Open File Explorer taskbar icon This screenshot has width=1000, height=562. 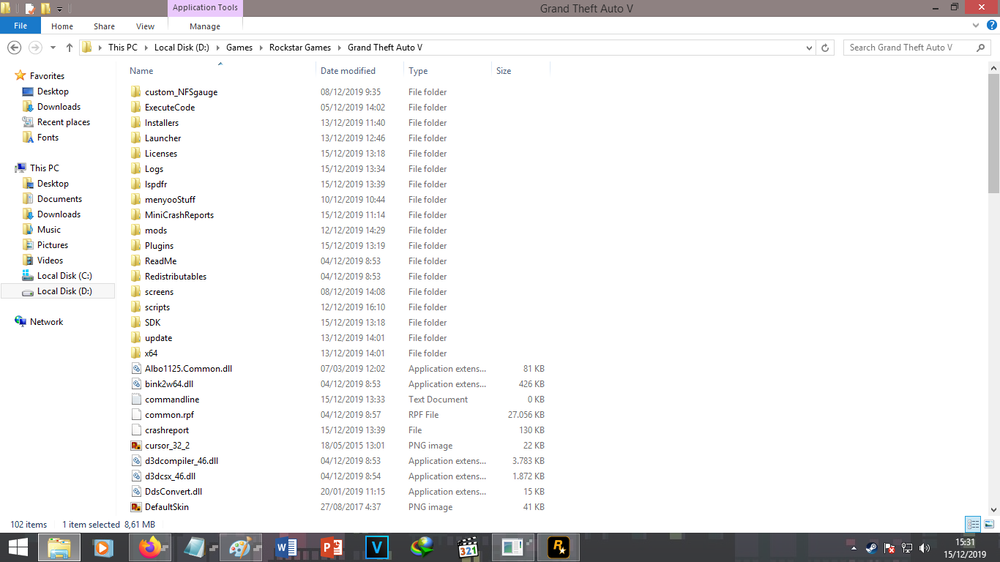[59, 547]
